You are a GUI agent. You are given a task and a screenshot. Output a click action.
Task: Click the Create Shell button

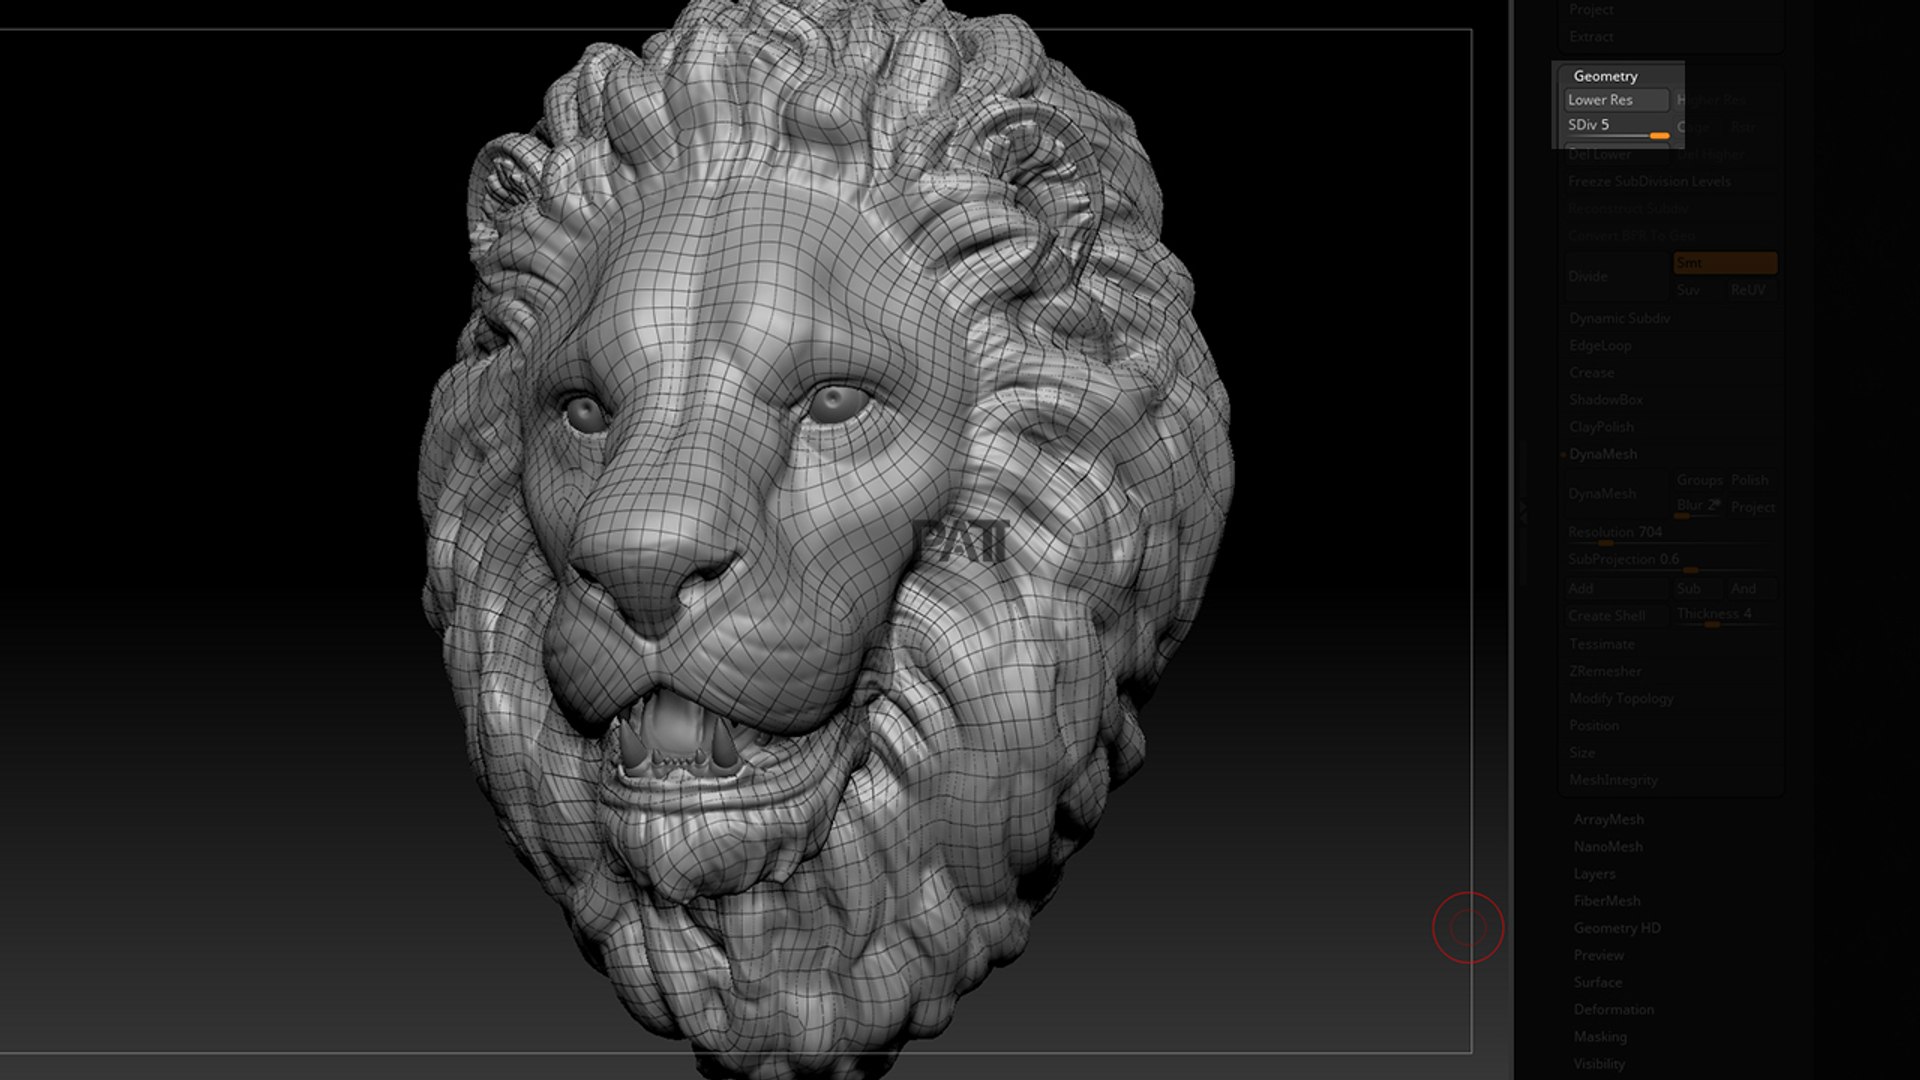tap(1616, 615)
